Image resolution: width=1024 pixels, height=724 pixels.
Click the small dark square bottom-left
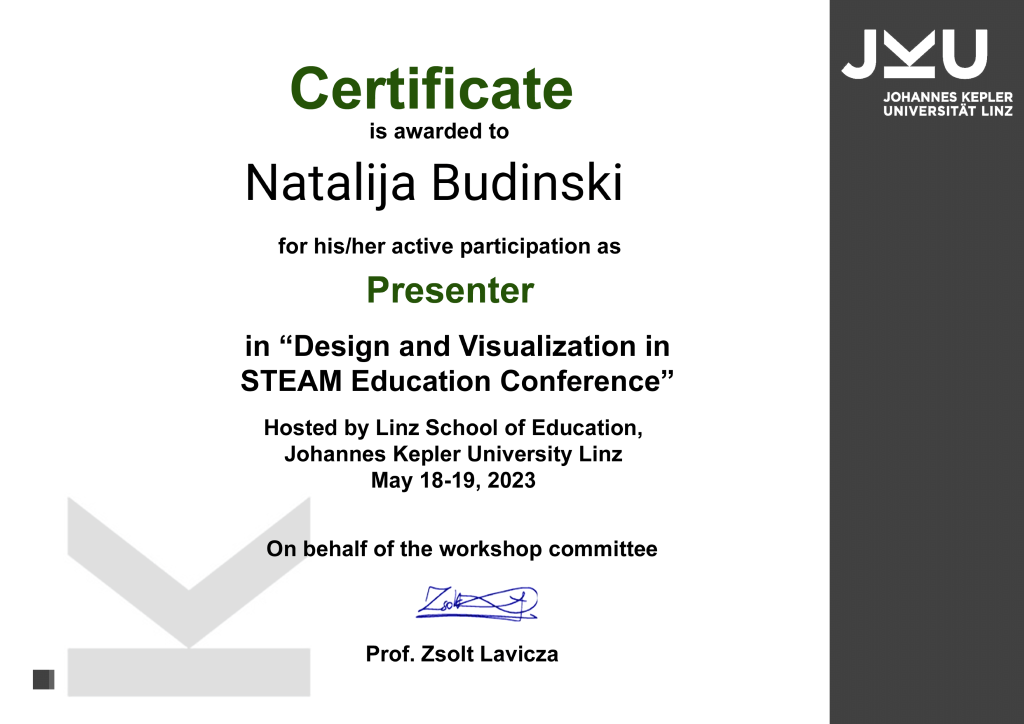(x=43, y=680)
